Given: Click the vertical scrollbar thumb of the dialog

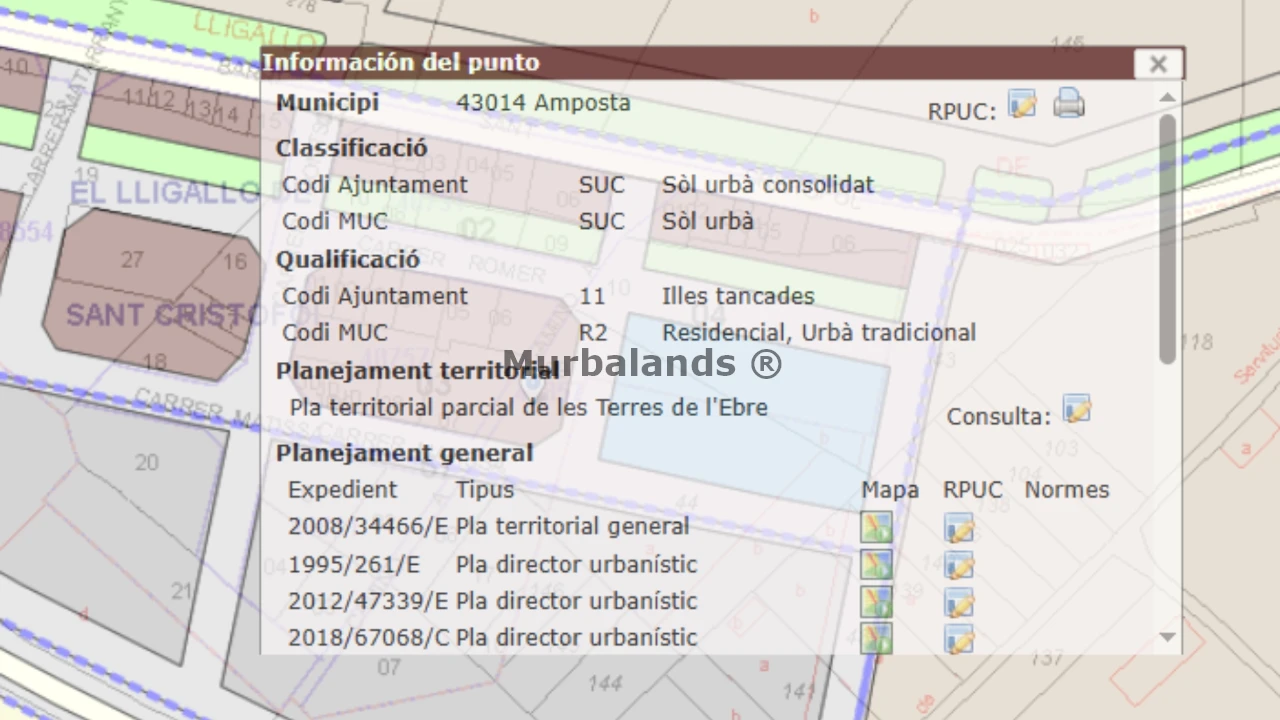Looking at the screenshot, I should (x=1167, y=240).
